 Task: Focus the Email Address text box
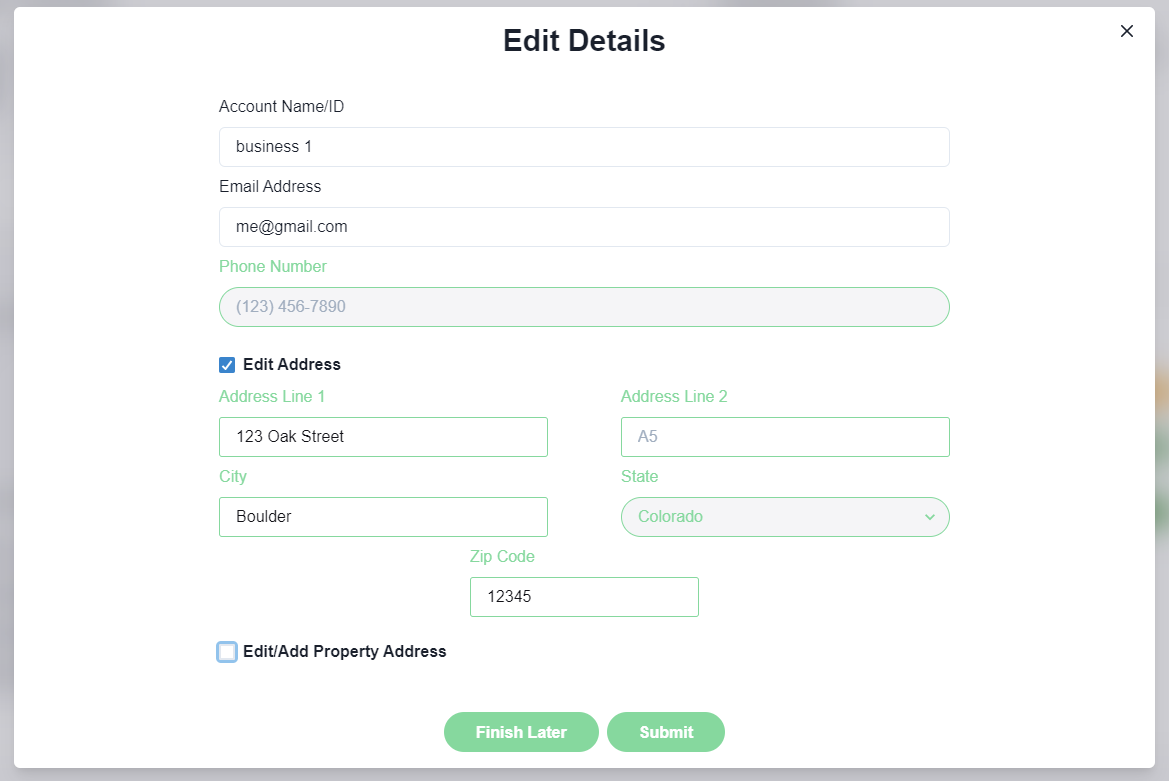pos(584,227)
